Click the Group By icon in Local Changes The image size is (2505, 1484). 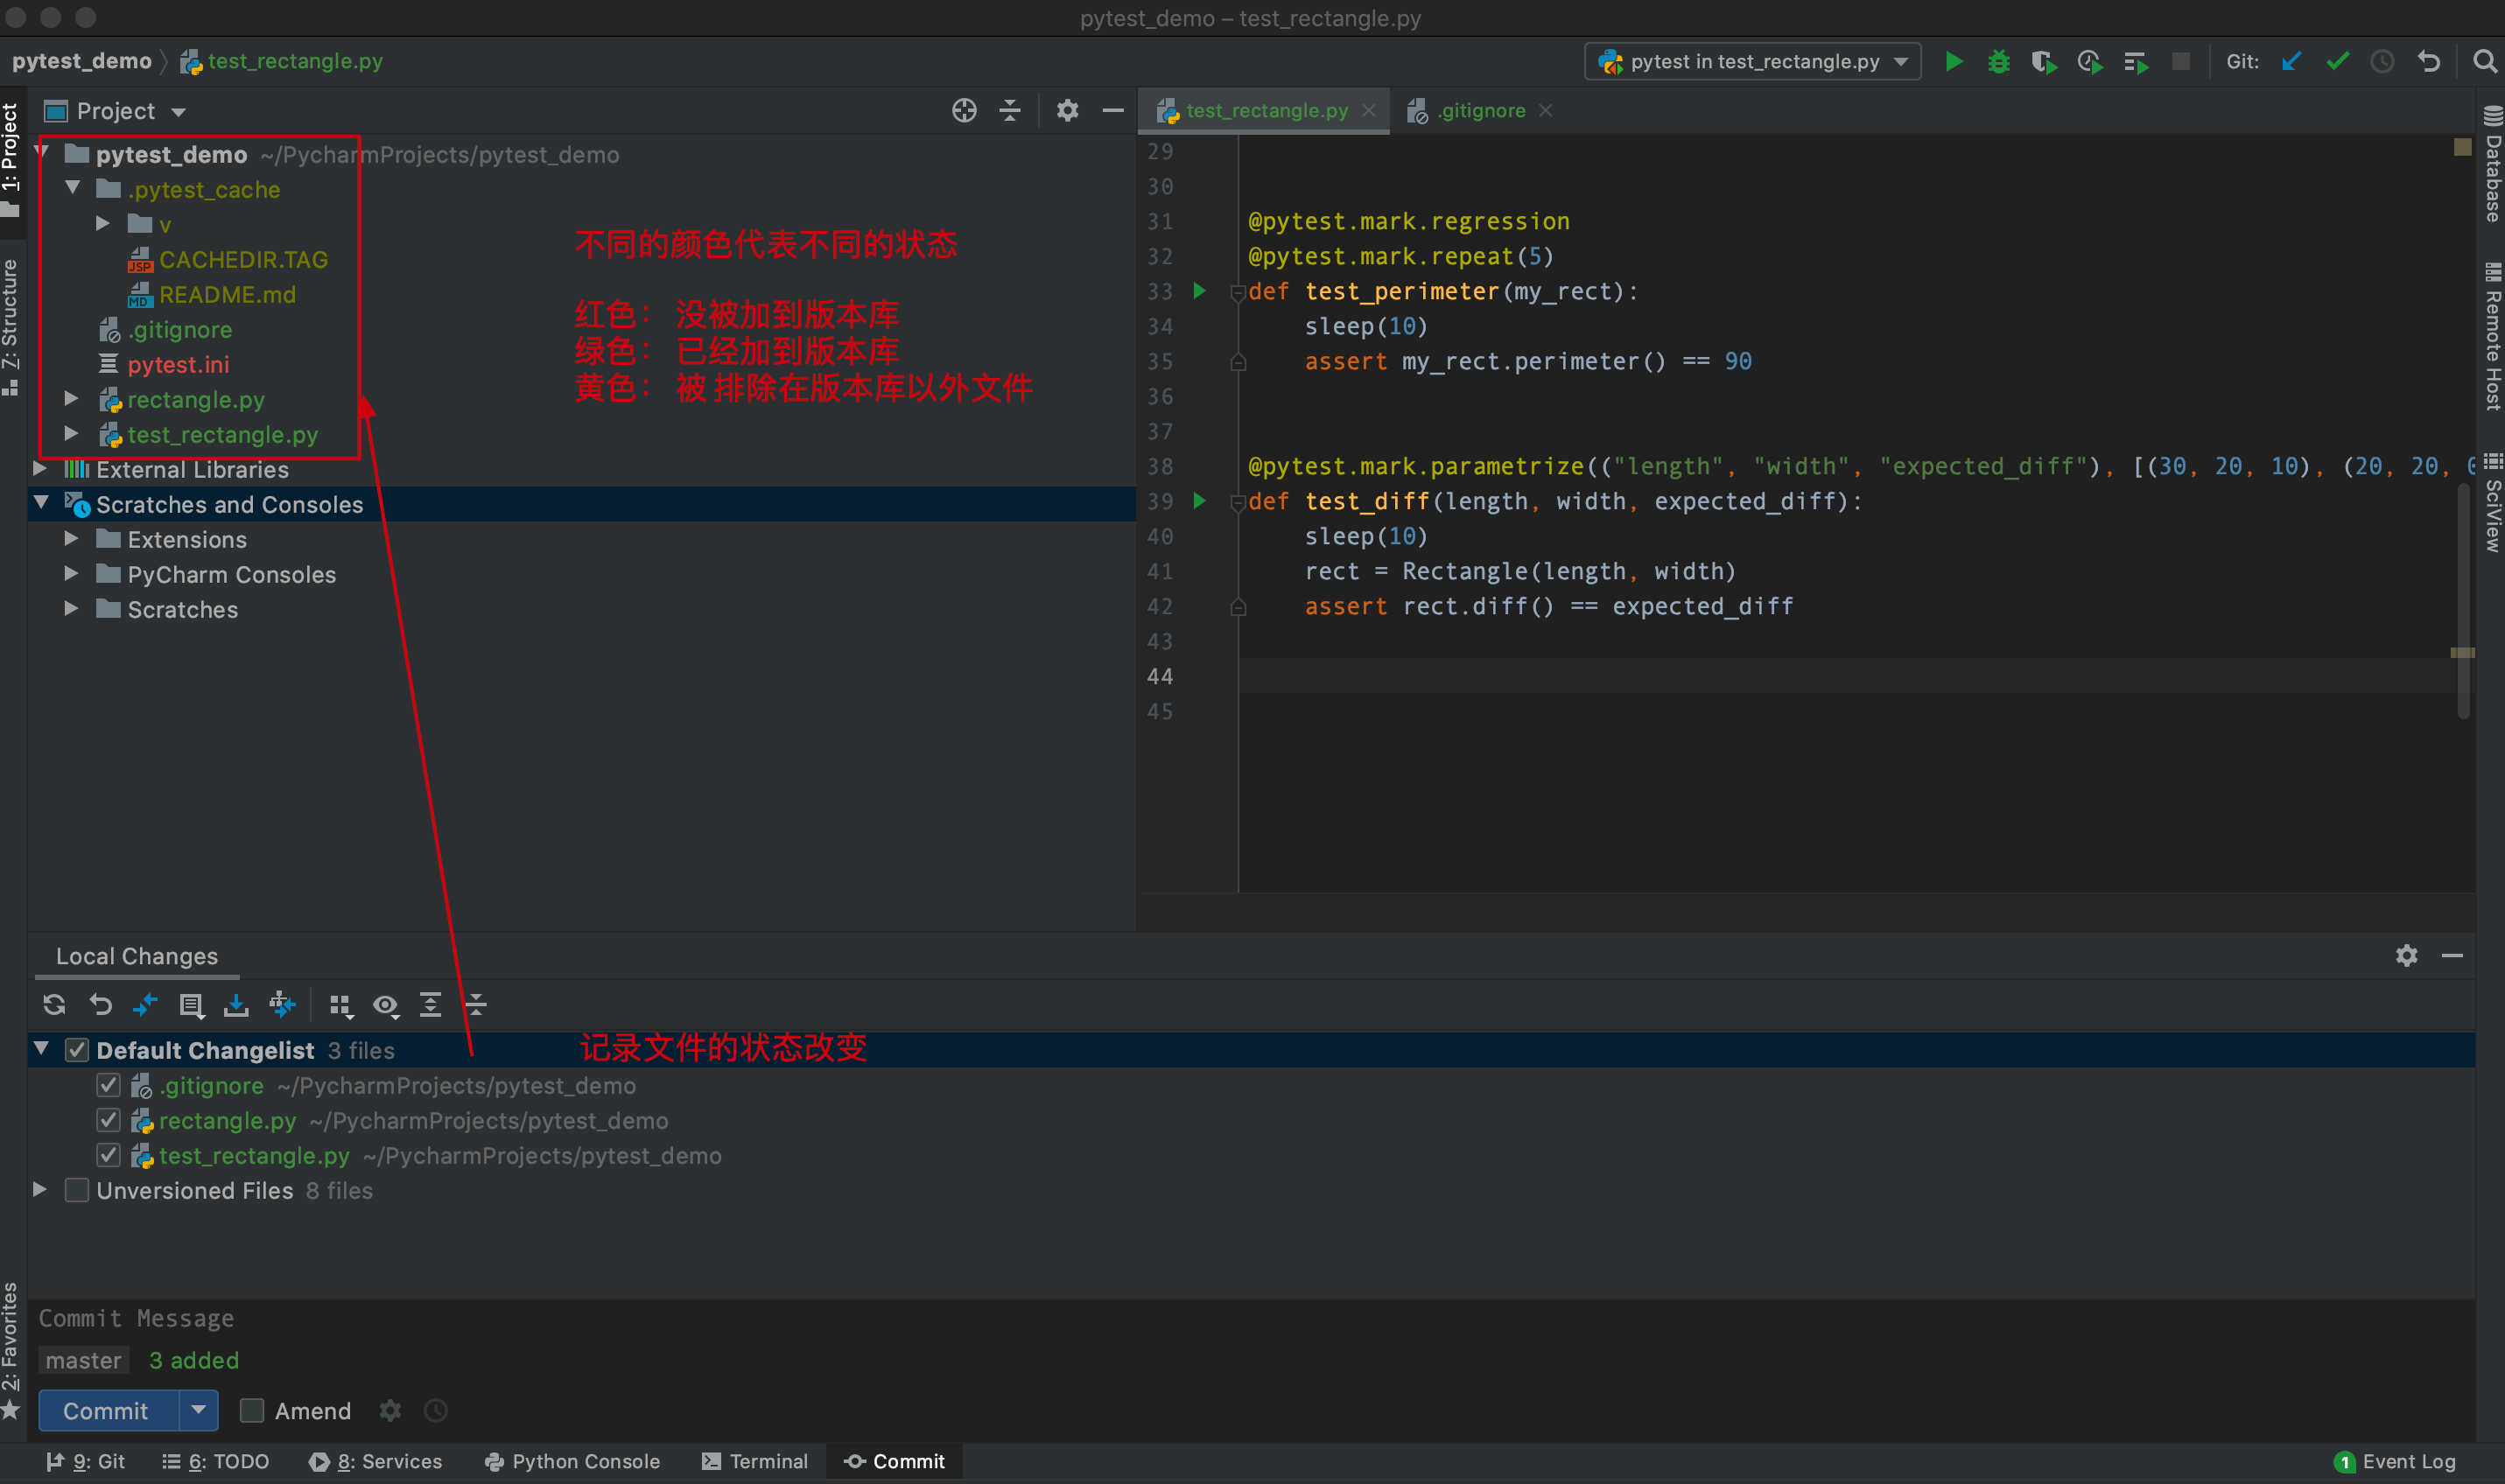(341, 1005)
